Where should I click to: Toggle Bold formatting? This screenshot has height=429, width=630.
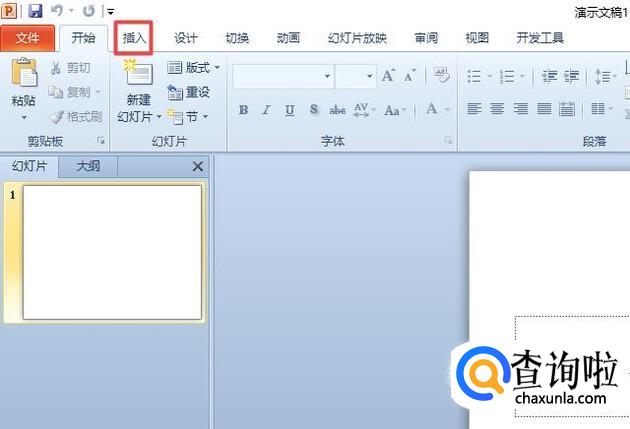(x=243, y=109)
